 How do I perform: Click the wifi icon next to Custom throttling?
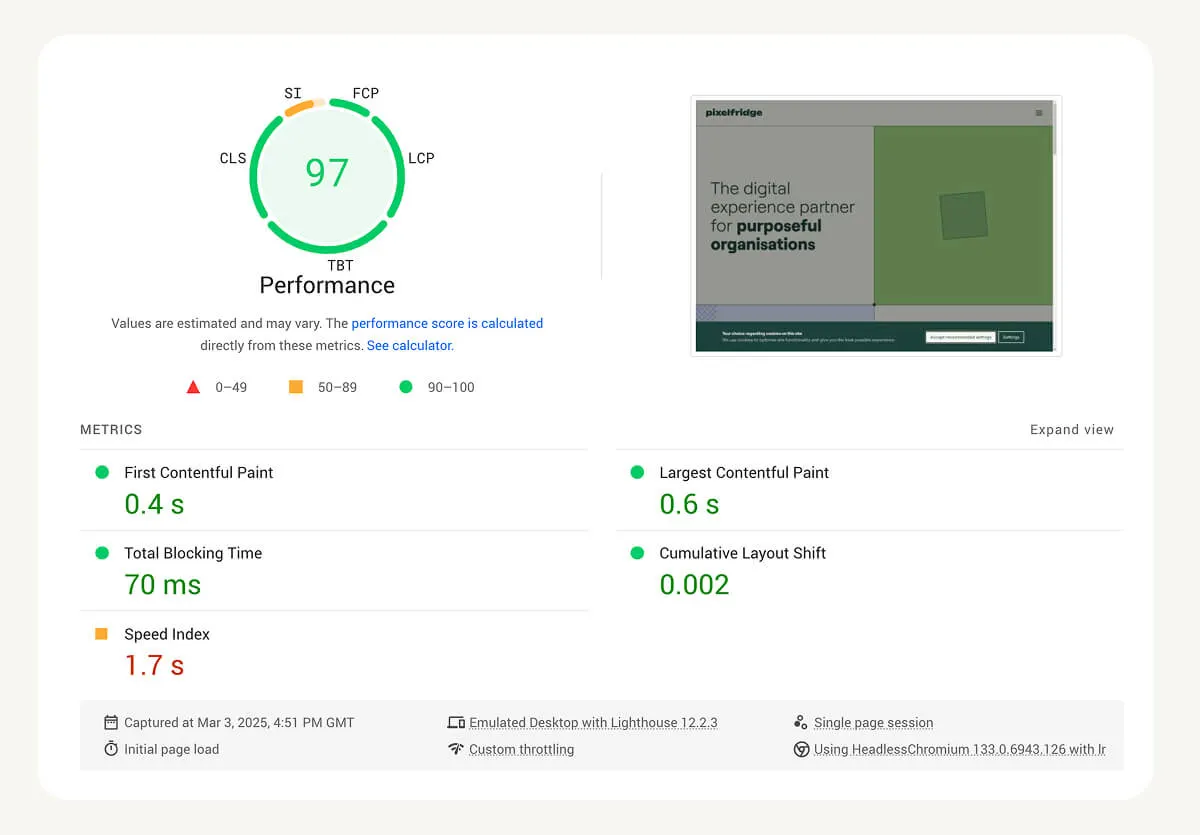[x=456, y=749]
